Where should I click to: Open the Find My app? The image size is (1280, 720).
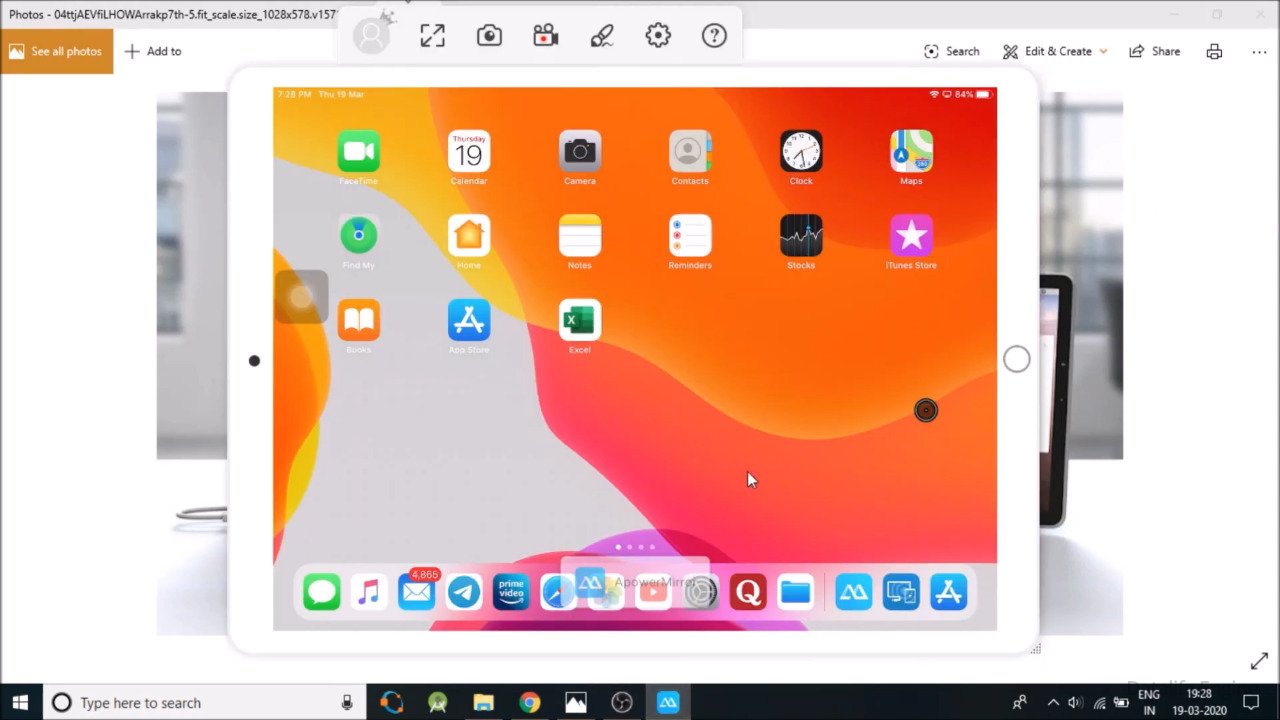coord(358,236)
